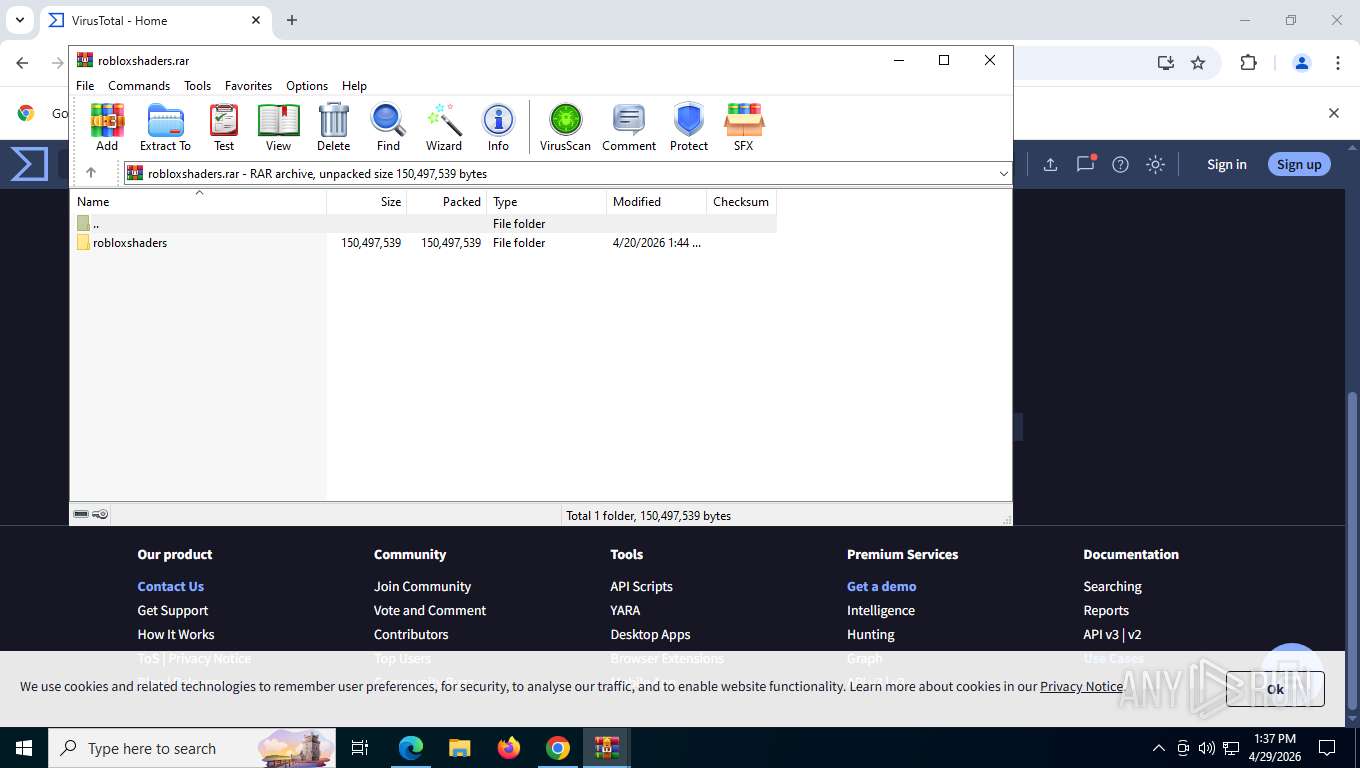
Task: Click the Extract To toolbar icon
Action: [165, 127]
